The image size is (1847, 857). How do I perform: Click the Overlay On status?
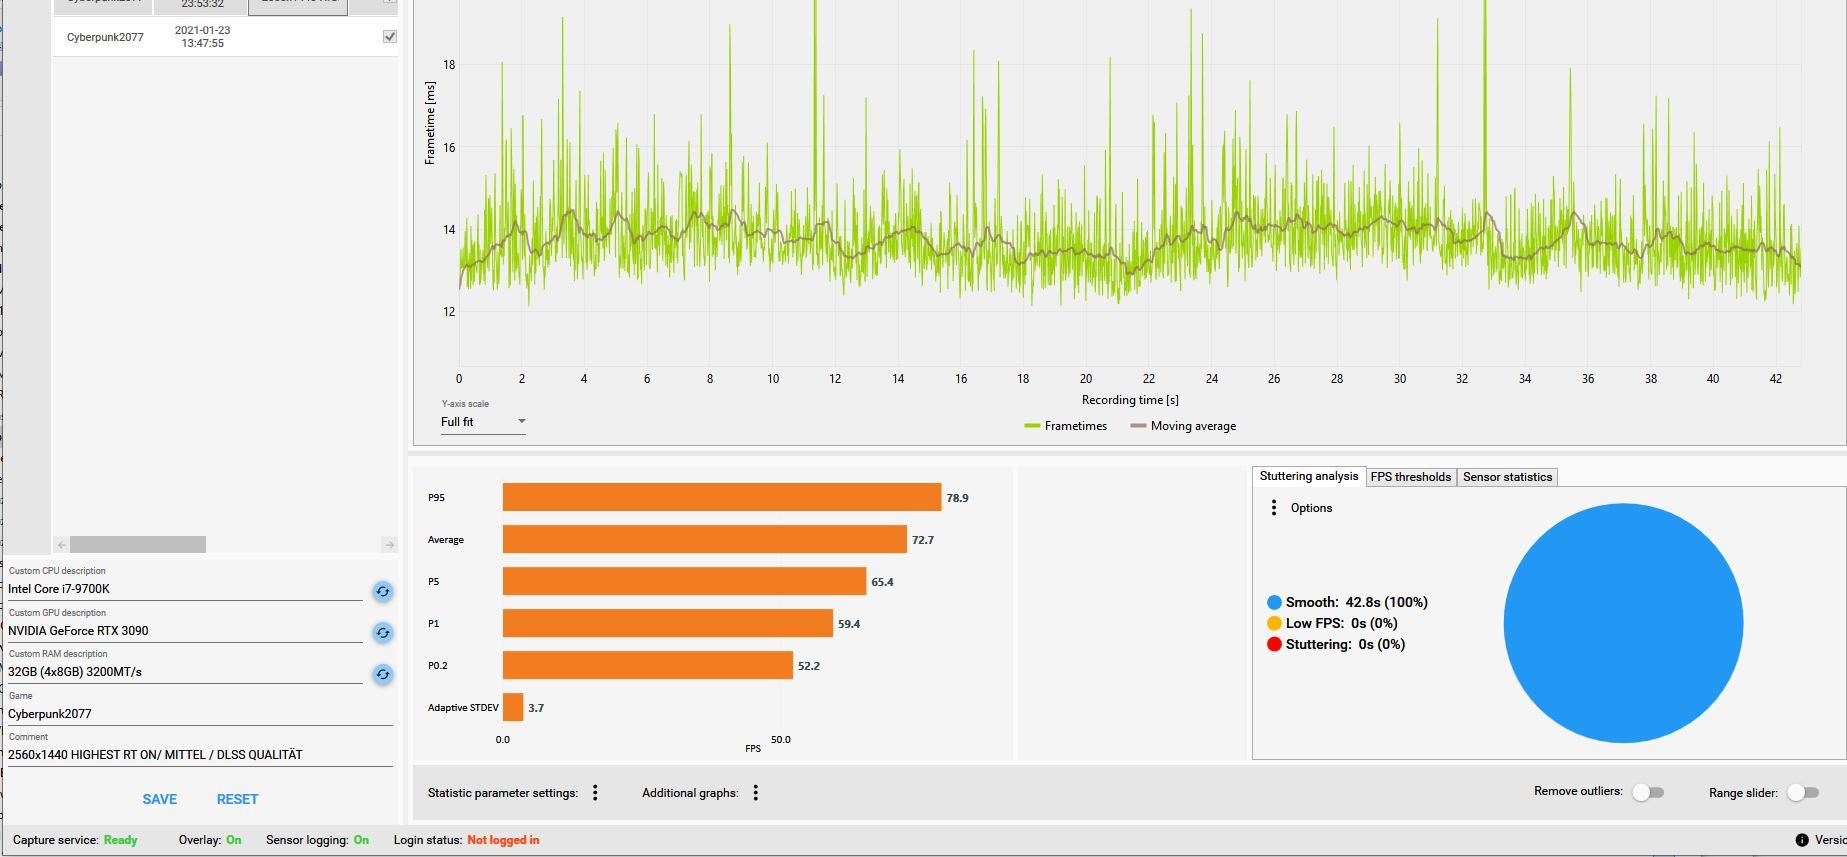click(210, 840)
